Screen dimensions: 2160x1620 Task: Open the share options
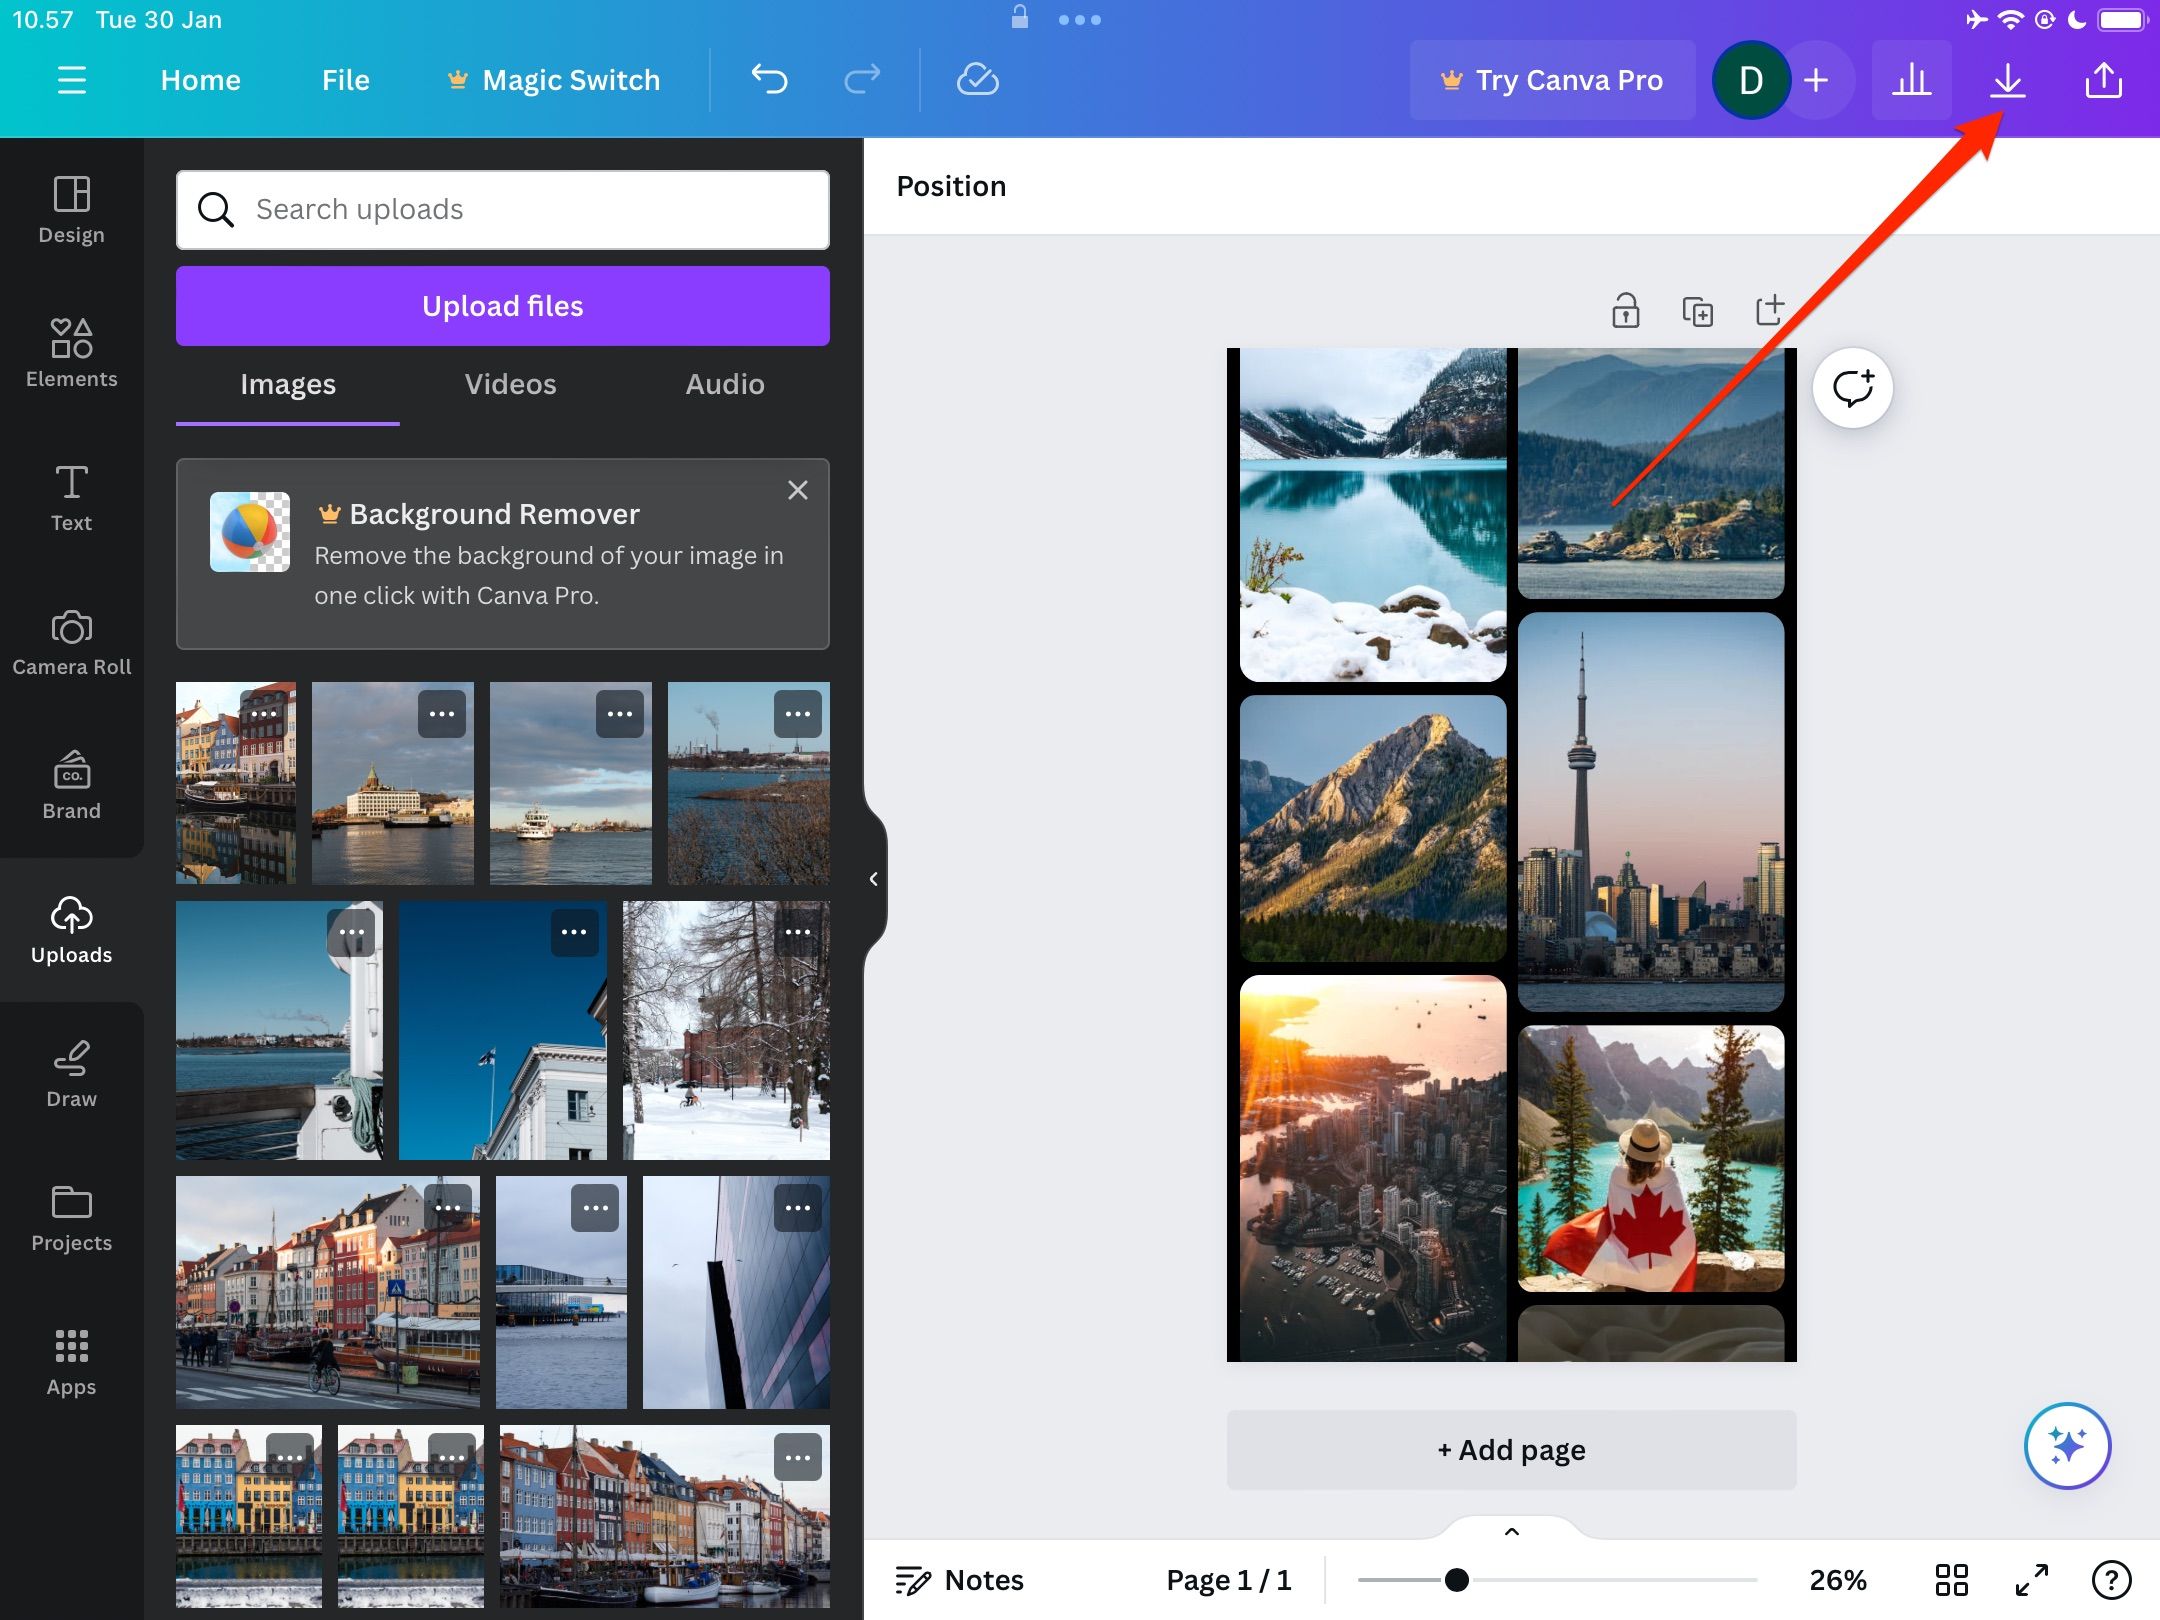point(2103,80)
